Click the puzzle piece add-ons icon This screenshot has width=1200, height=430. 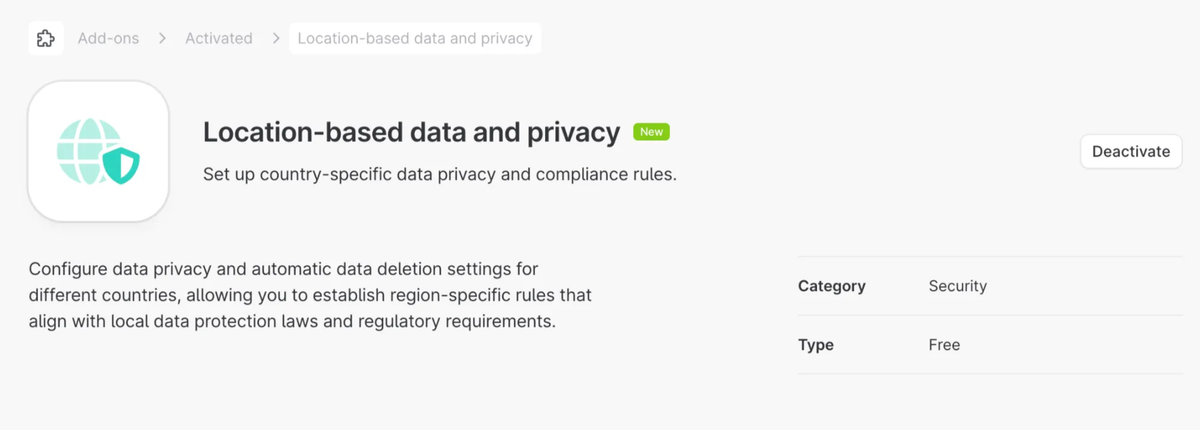tap(46, 39)
